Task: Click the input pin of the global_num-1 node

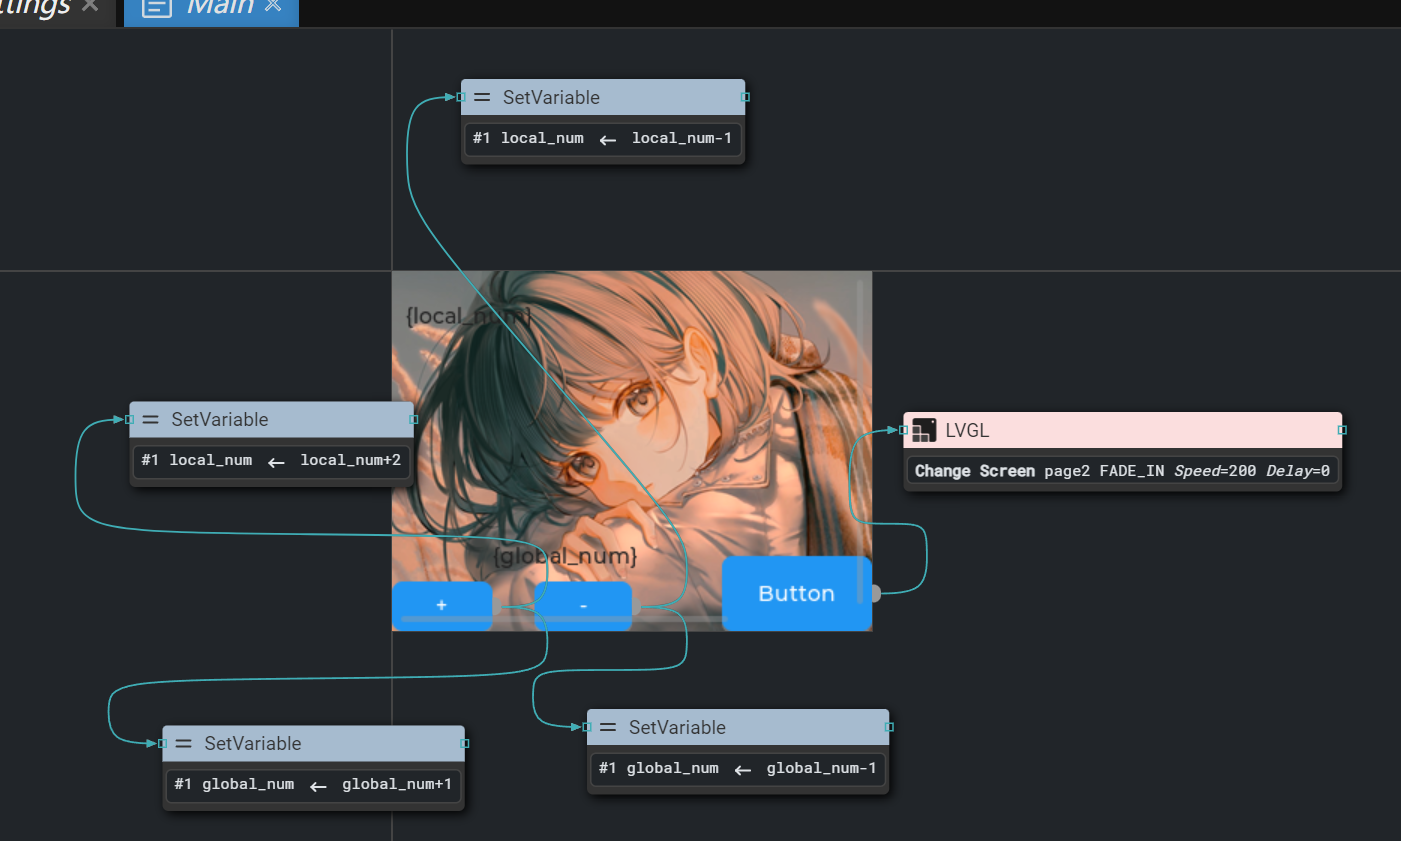Action: click(x=587, y=727)
